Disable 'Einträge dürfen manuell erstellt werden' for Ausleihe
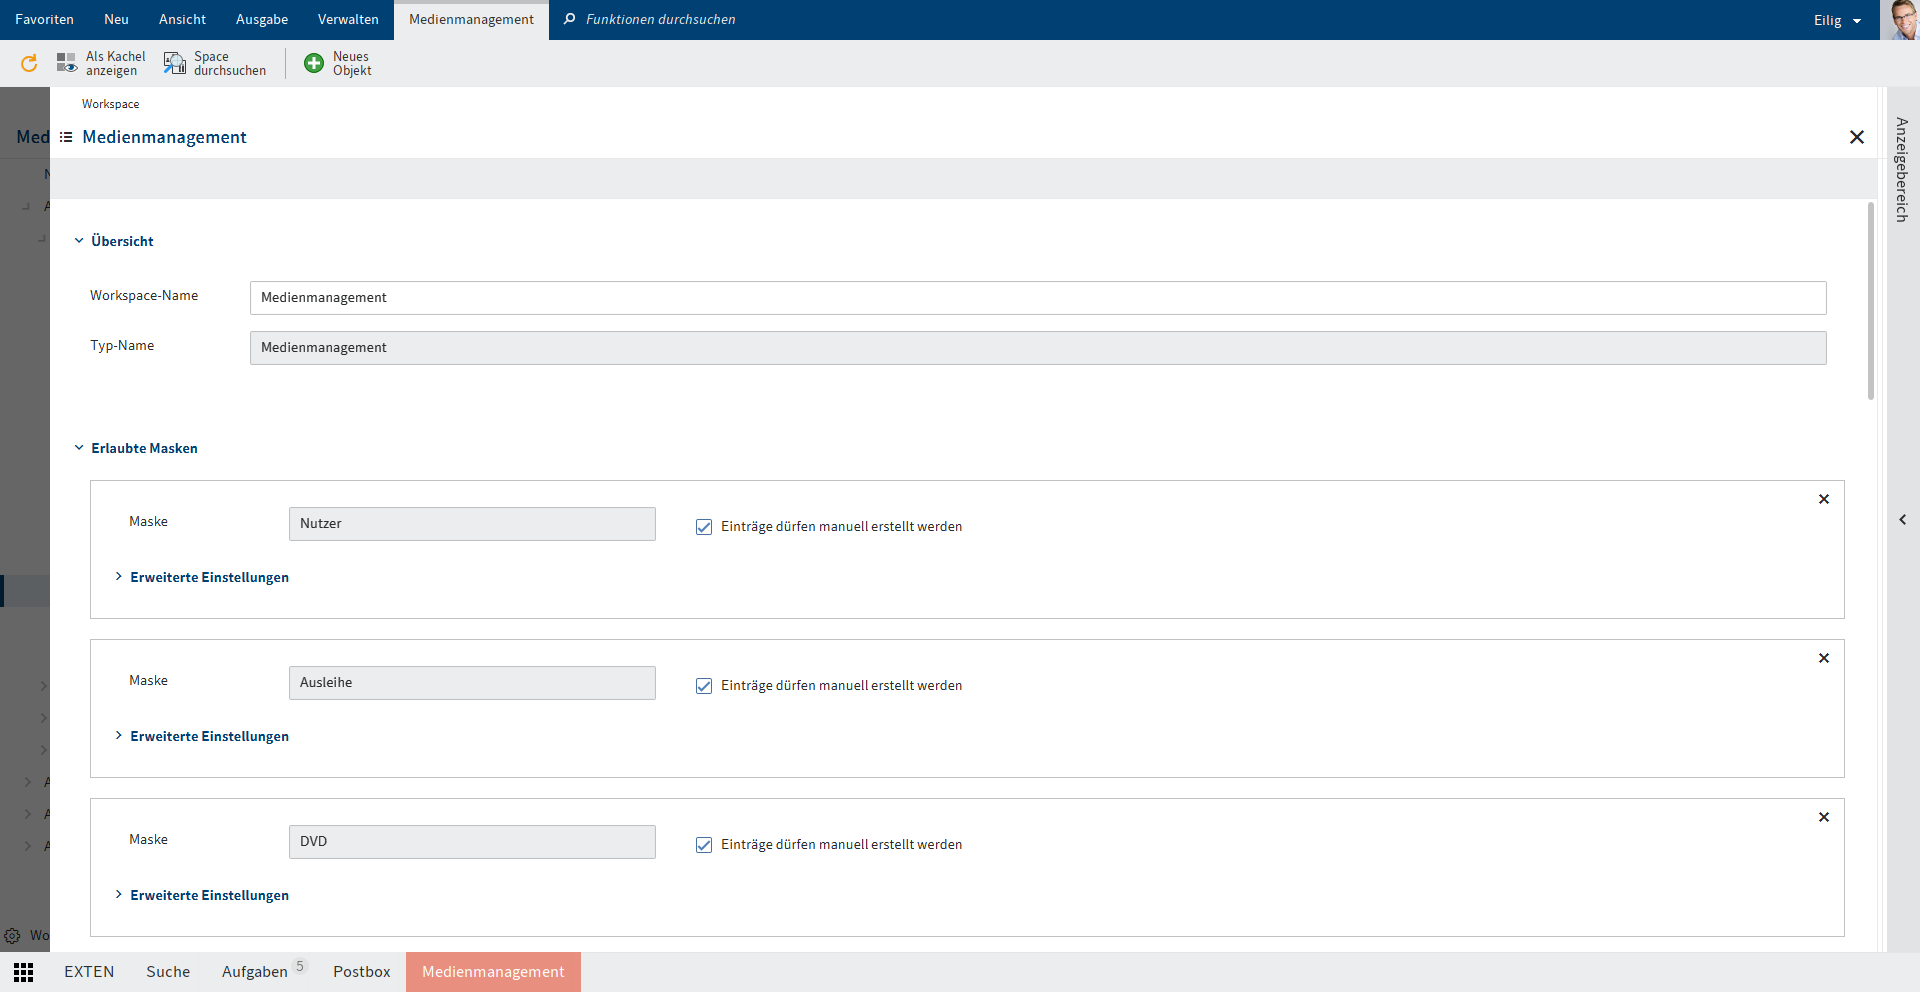 pos(704,685)
